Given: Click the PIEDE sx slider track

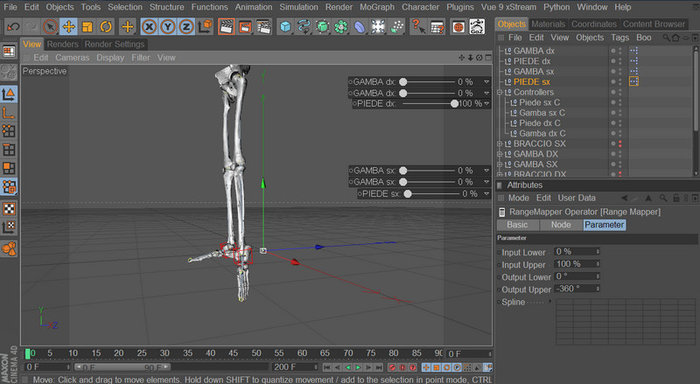Looking at the screenshot, I should 433,194.
